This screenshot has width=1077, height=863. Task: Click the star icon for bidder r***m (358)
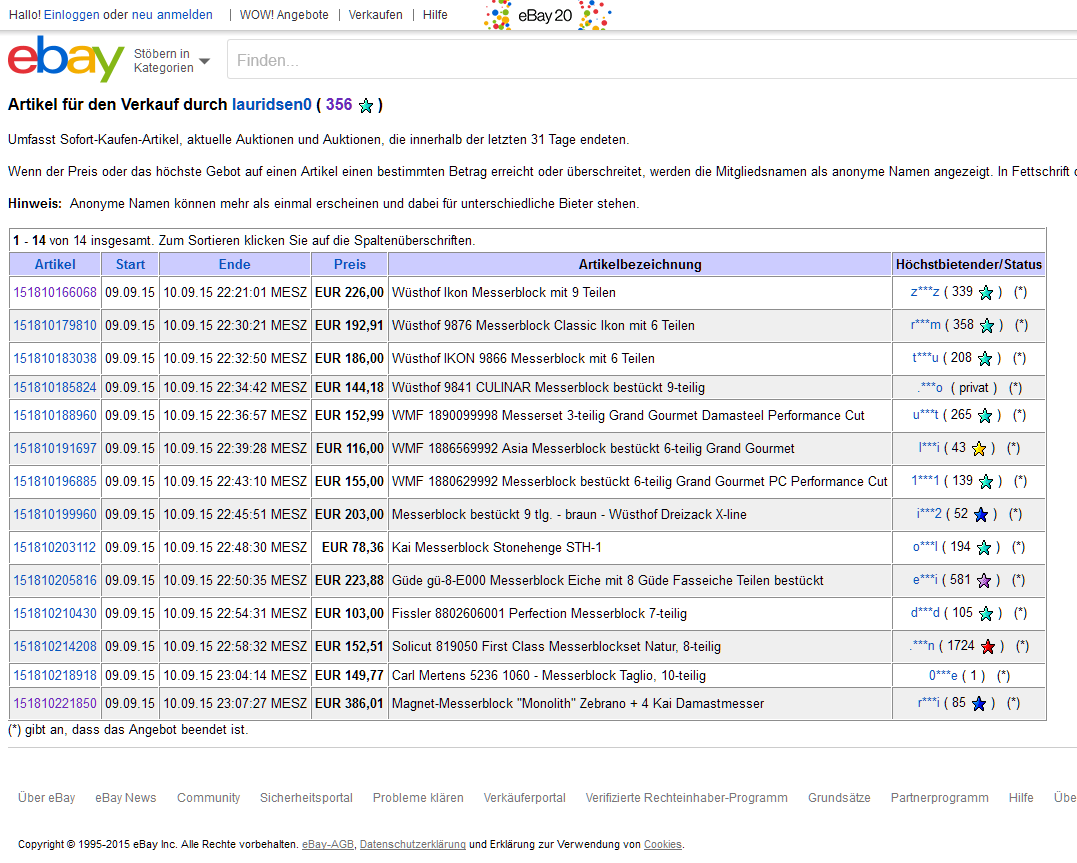tap(987, 326)
